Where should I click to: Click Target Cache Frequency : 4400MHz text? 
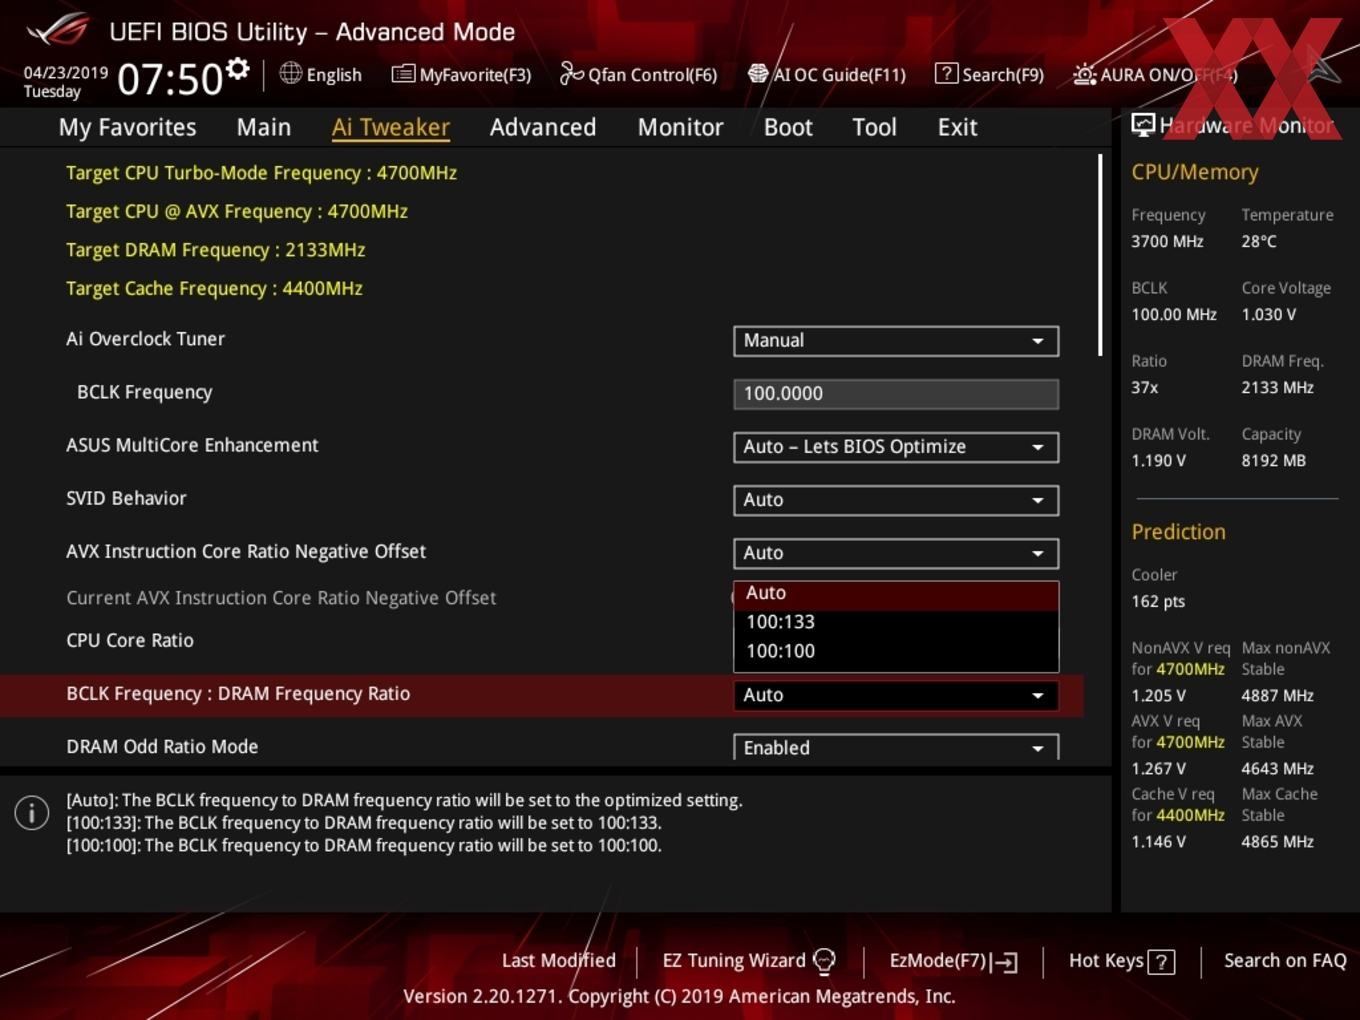point(214,288)
